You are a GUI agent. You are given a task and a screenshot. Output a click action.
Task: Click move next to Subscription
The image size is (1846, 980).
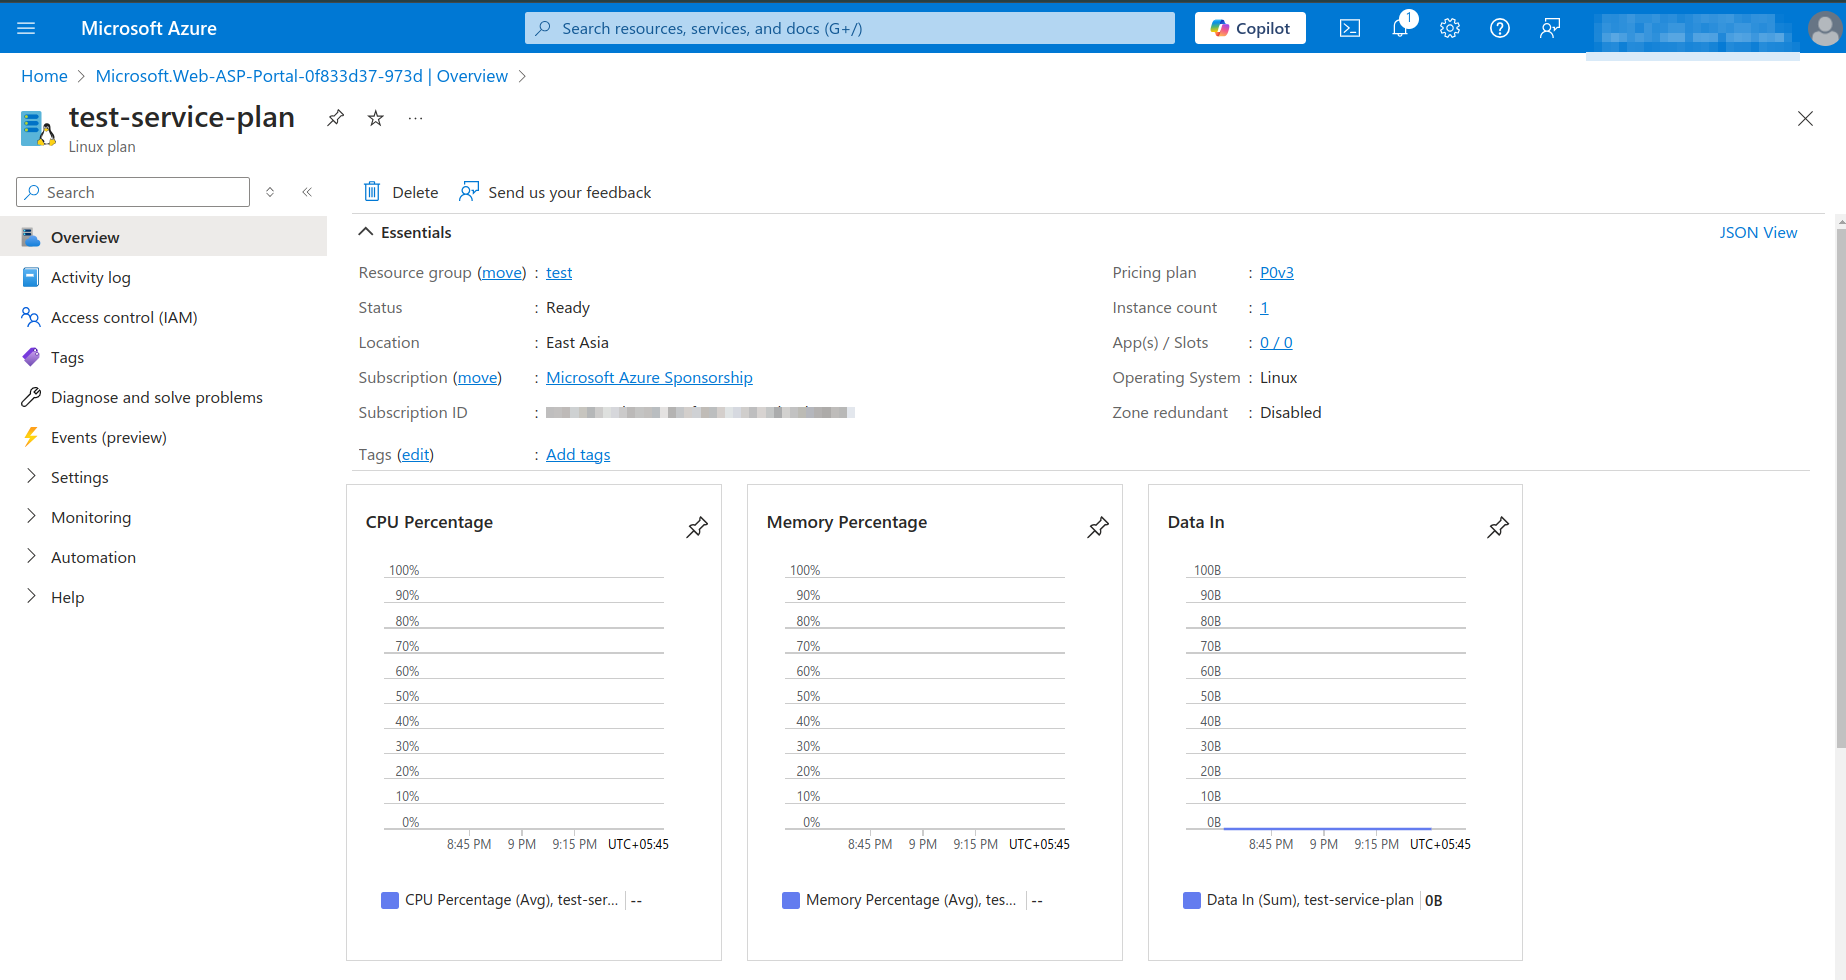pos(478,377)
